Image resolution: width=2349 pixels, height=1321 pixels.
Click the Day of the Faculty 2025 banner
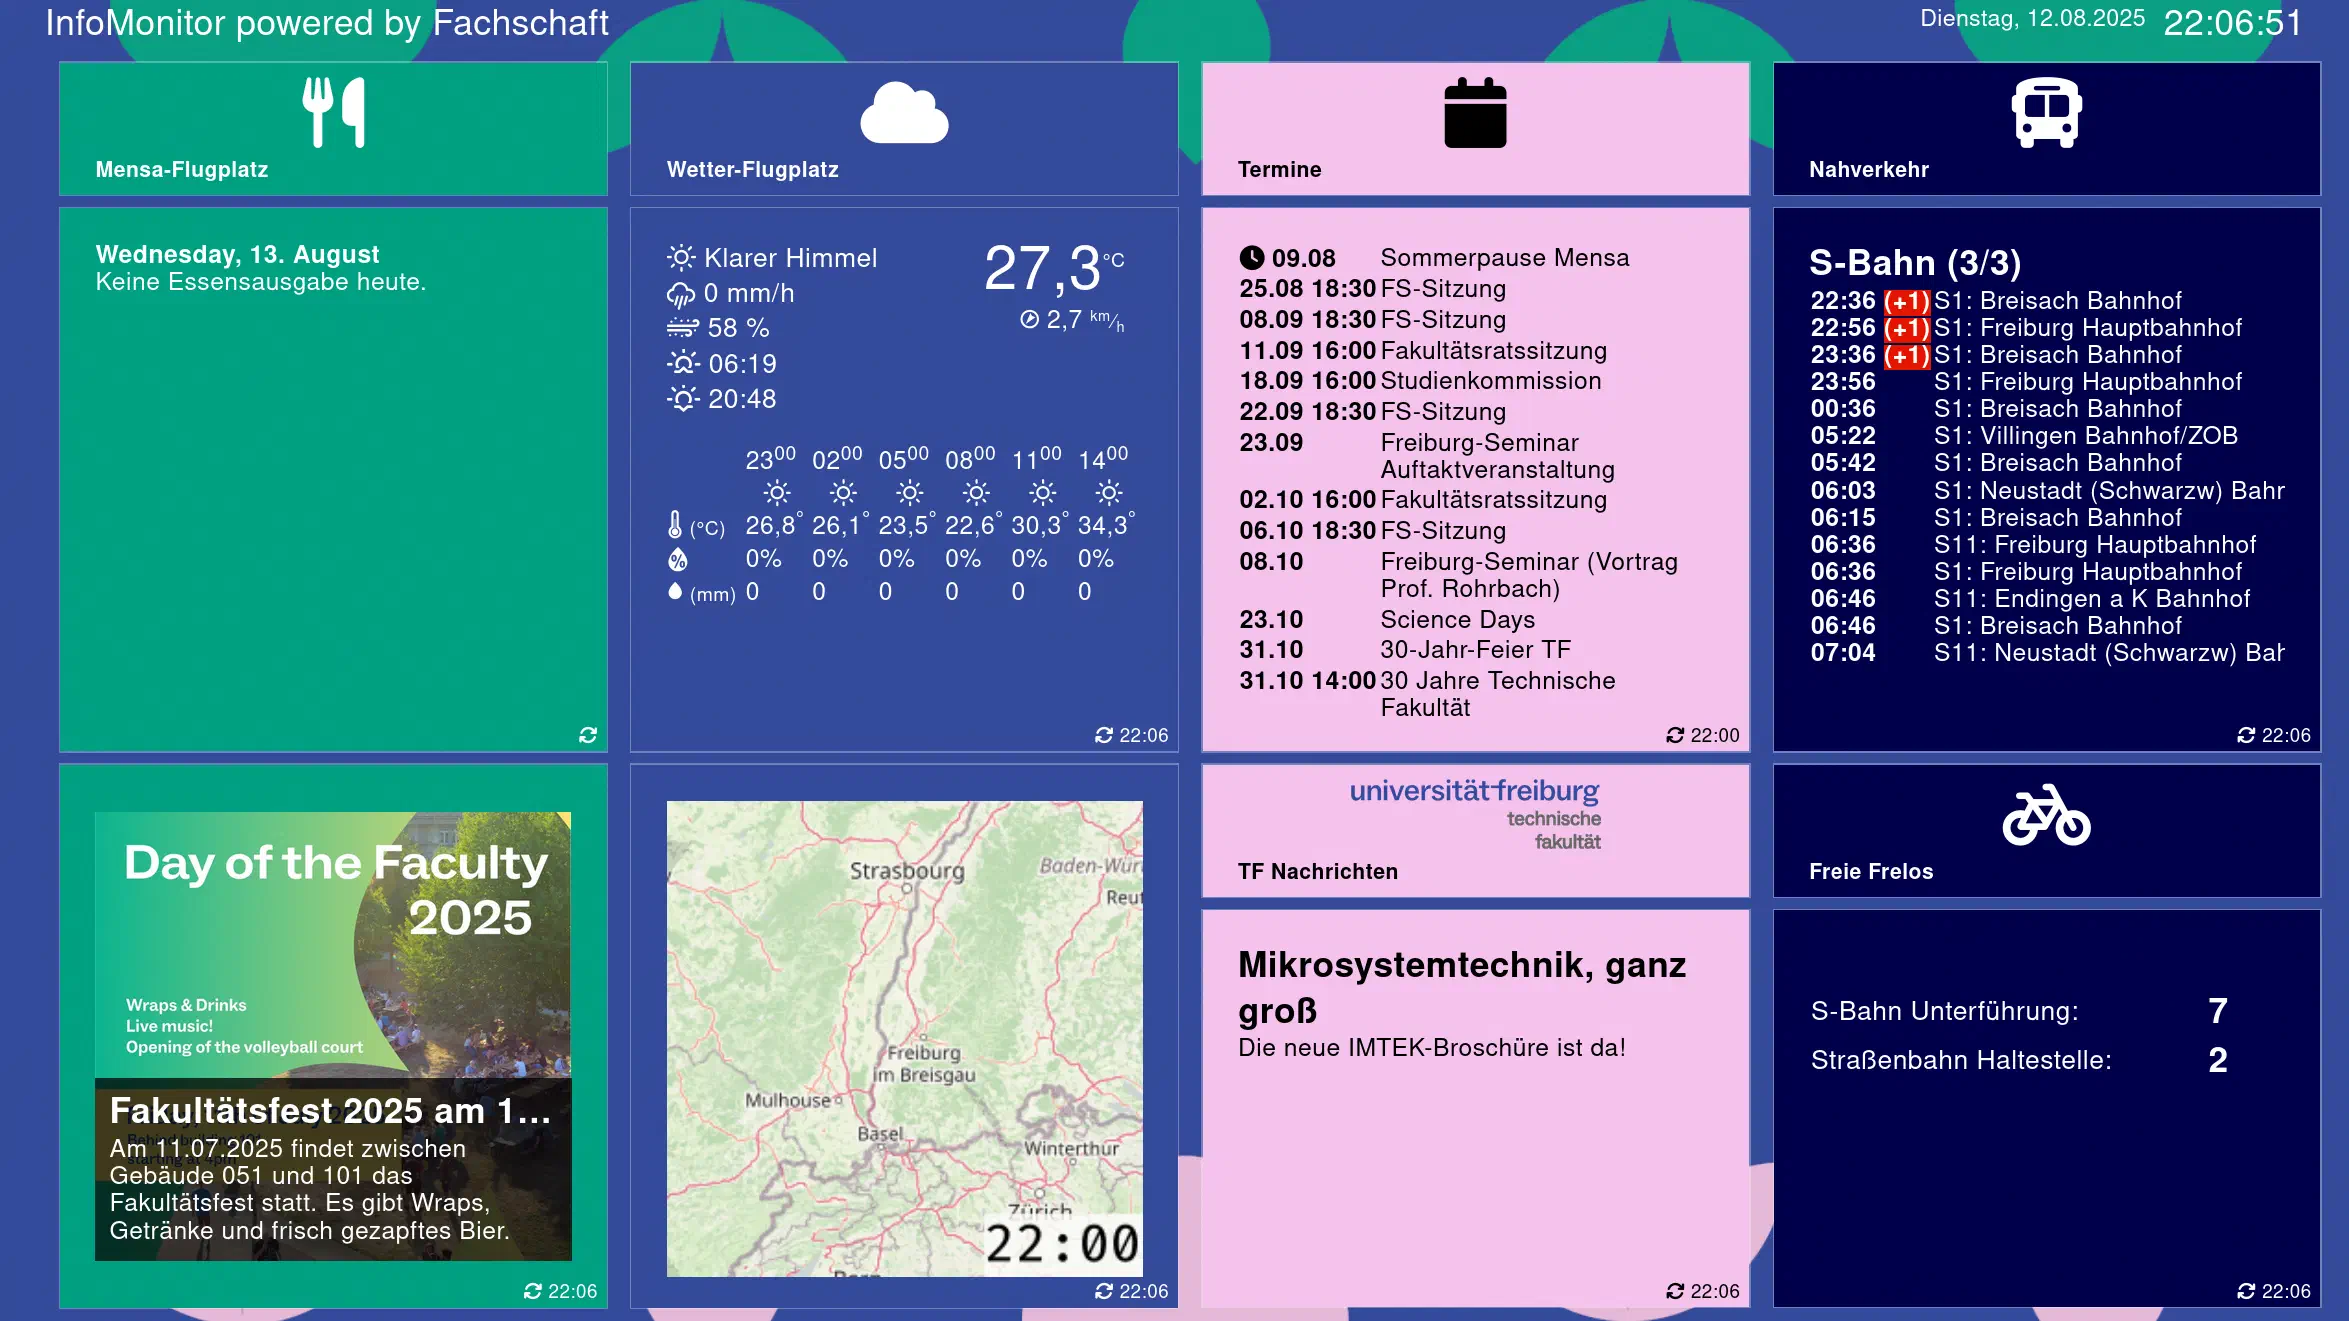[x=333, y=944]
